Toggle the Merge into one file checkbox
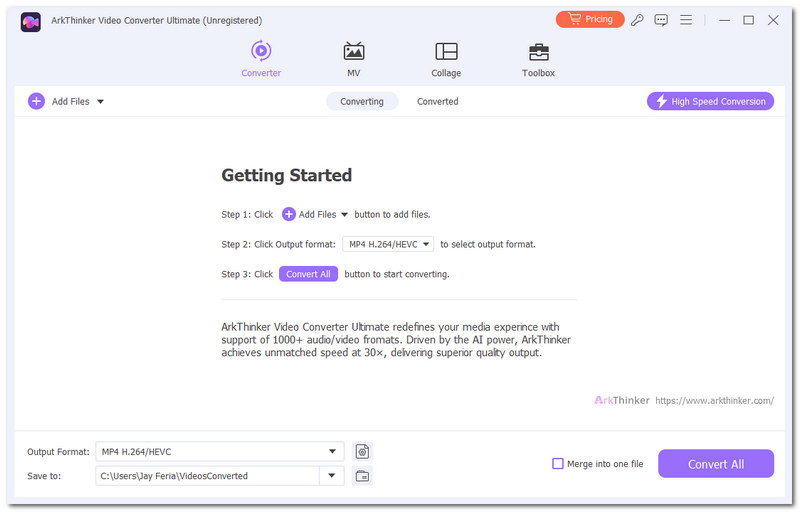This screenshot has width=800, height=512. pyautogui.click(x=558, y=464)
